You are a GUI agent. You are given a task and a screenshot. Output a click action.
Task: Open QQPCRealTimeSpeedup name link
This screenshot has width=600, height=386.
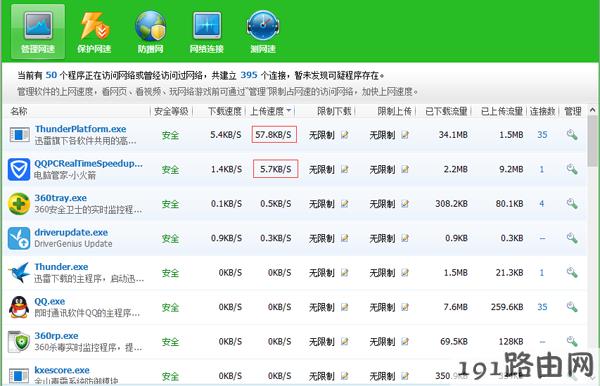pyautogui.click(x=88, y=163)
